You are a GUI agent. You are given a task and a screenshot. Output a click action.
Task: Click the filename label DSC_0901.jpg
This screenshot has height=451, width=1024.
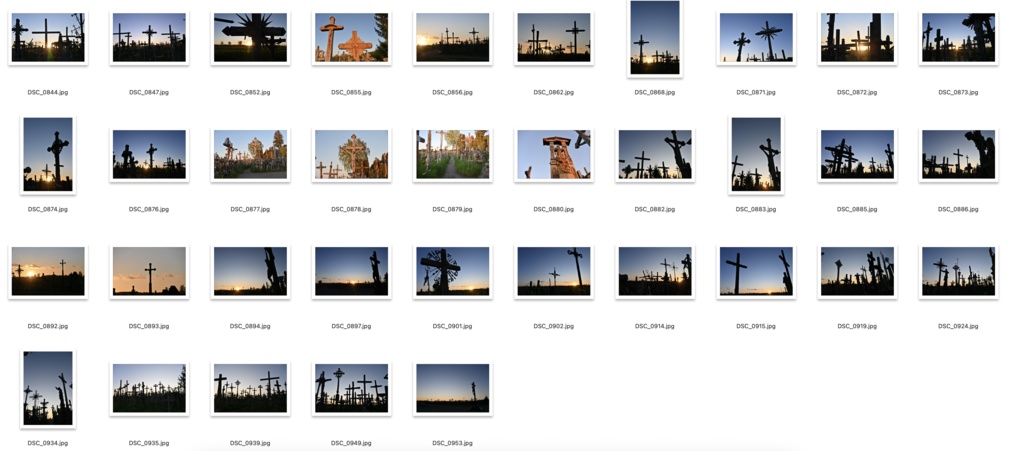[453, 326]
